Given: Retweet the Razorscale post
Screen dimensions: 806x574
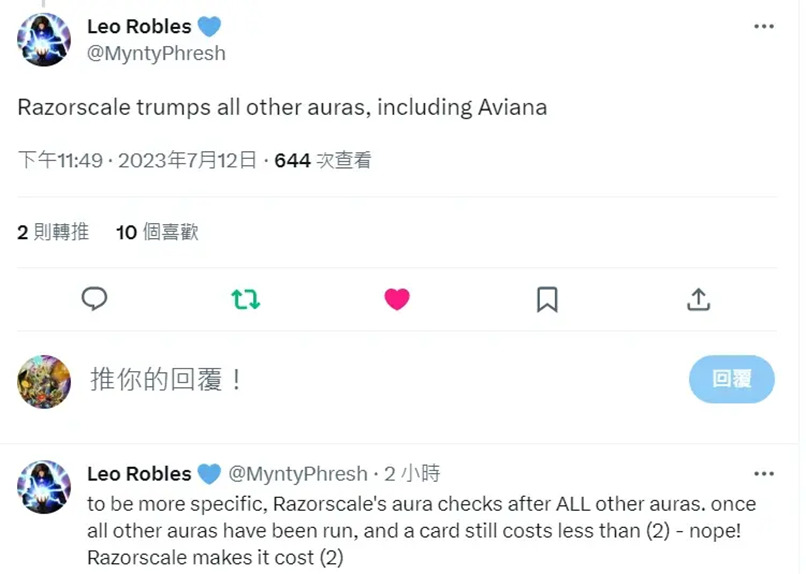Looking at the screenshot, I should pos(246,298).
